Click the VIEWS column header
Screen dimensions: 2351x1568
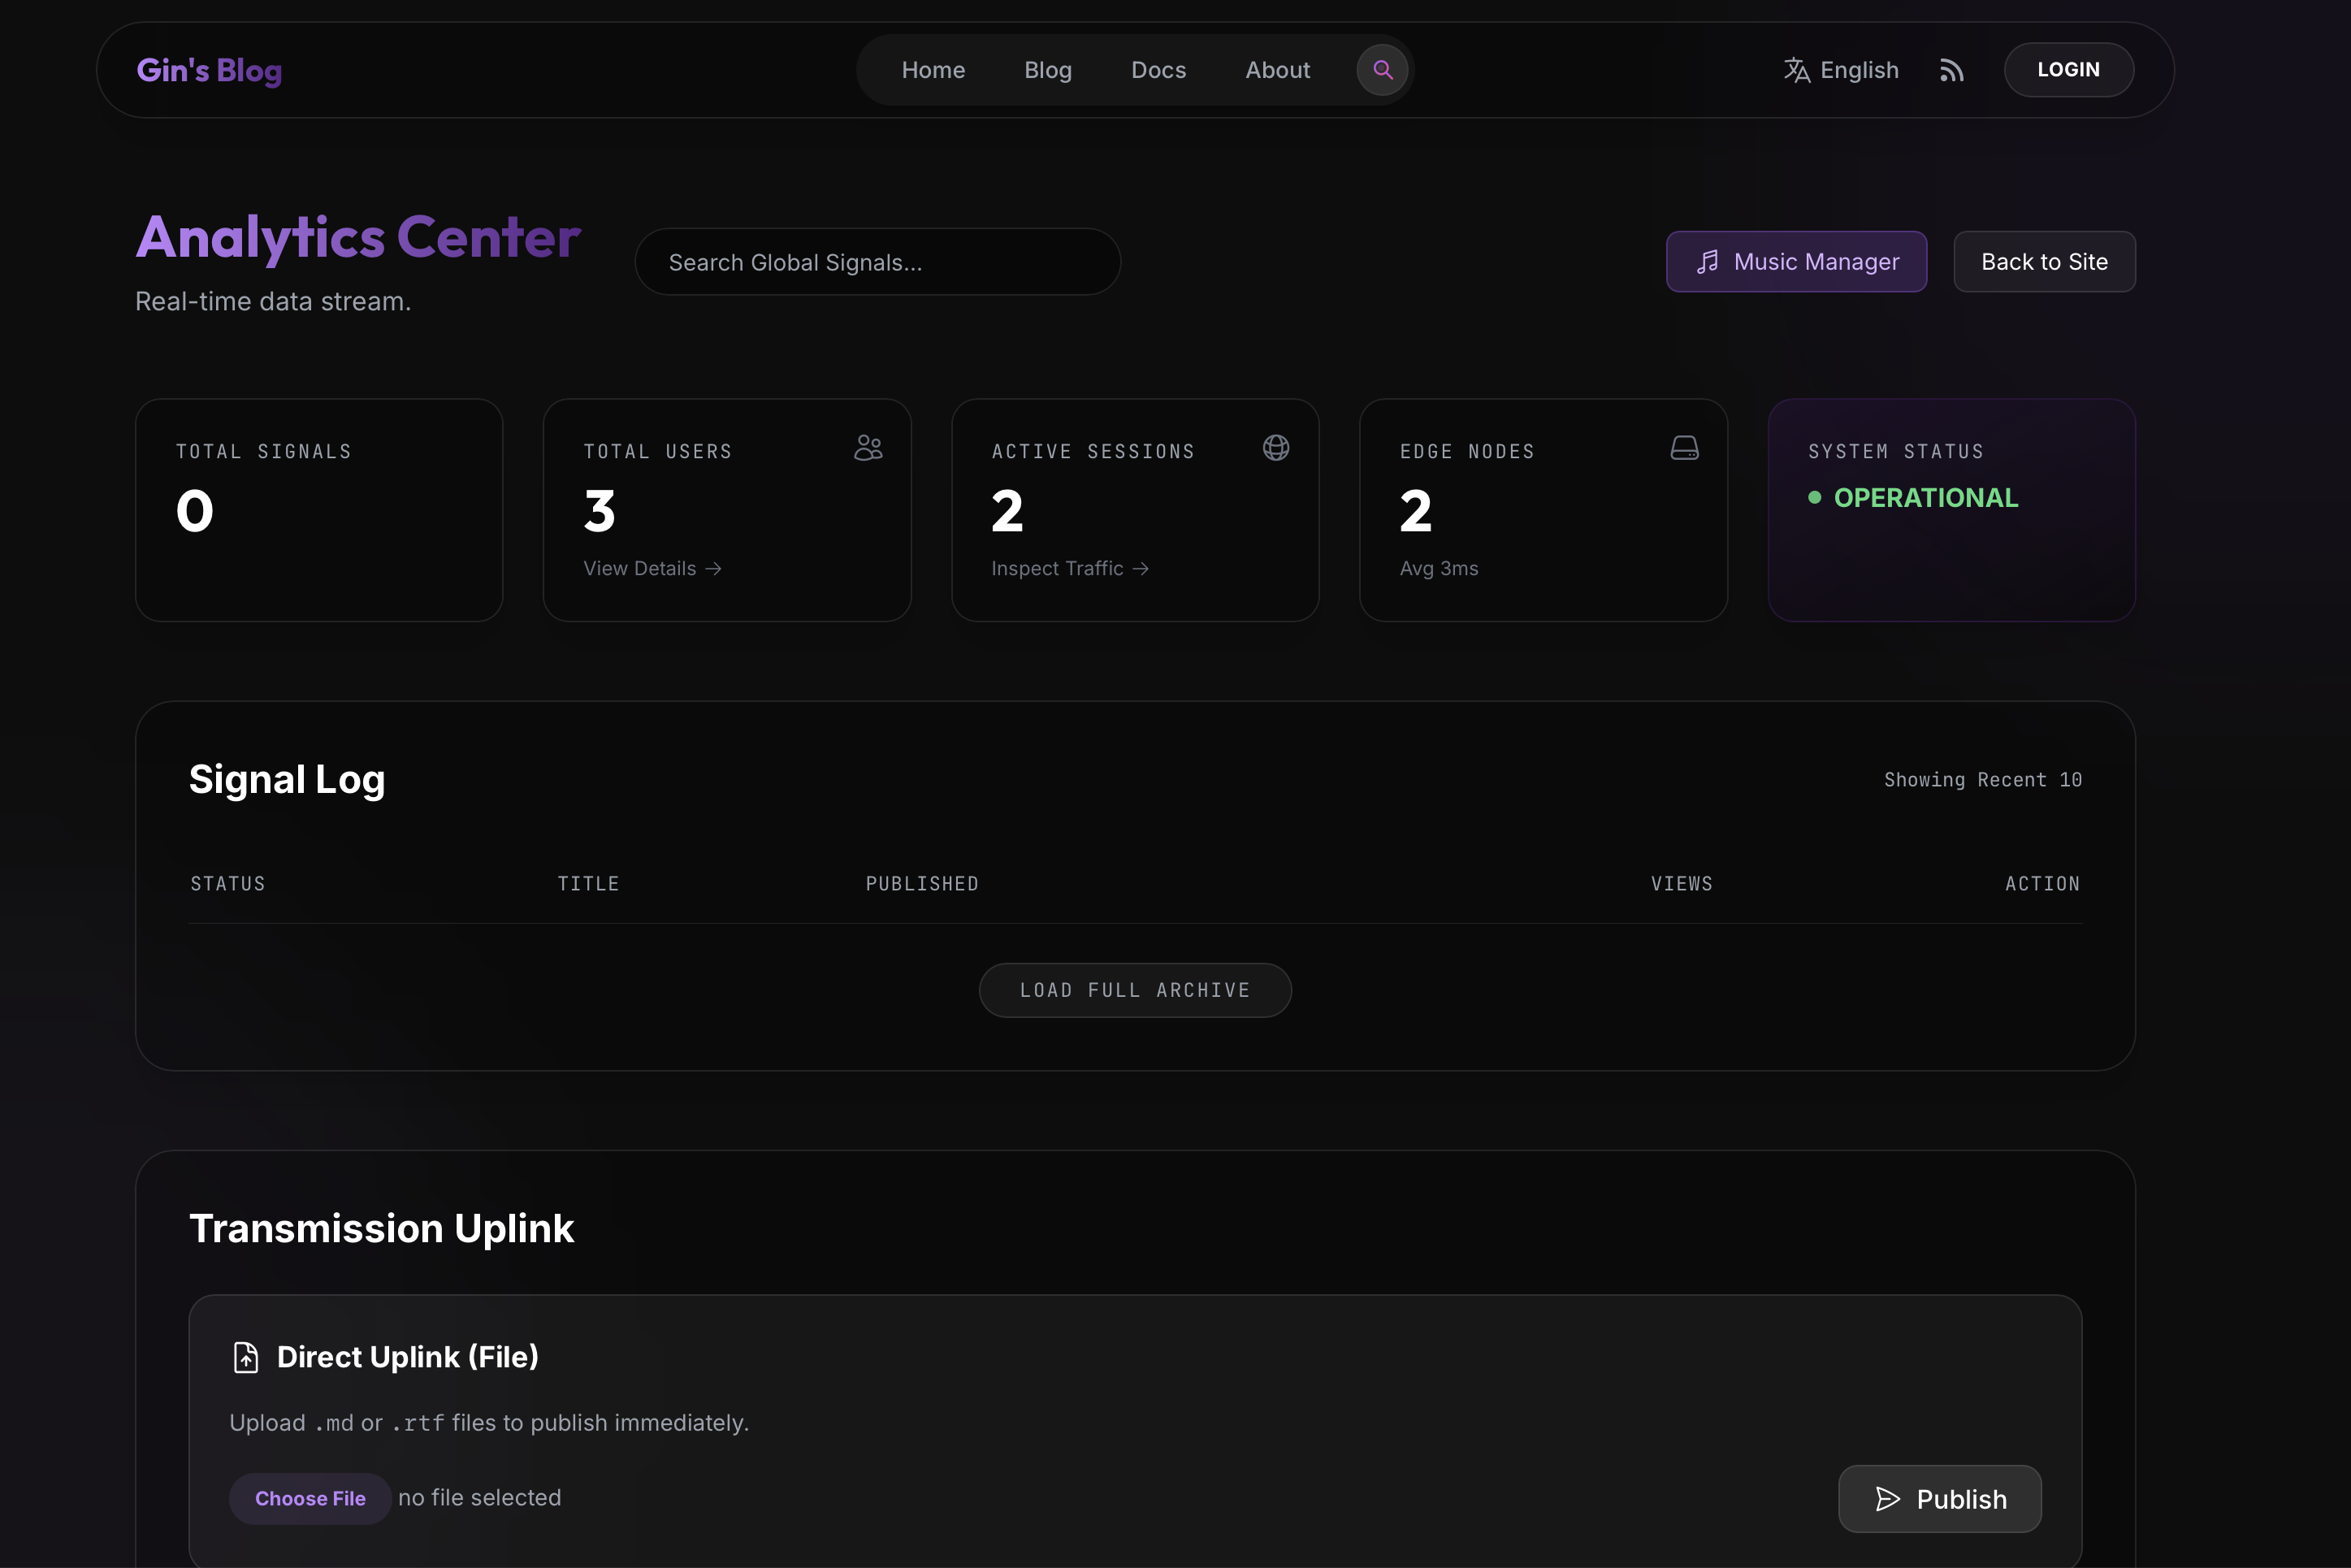(1682, 884)
